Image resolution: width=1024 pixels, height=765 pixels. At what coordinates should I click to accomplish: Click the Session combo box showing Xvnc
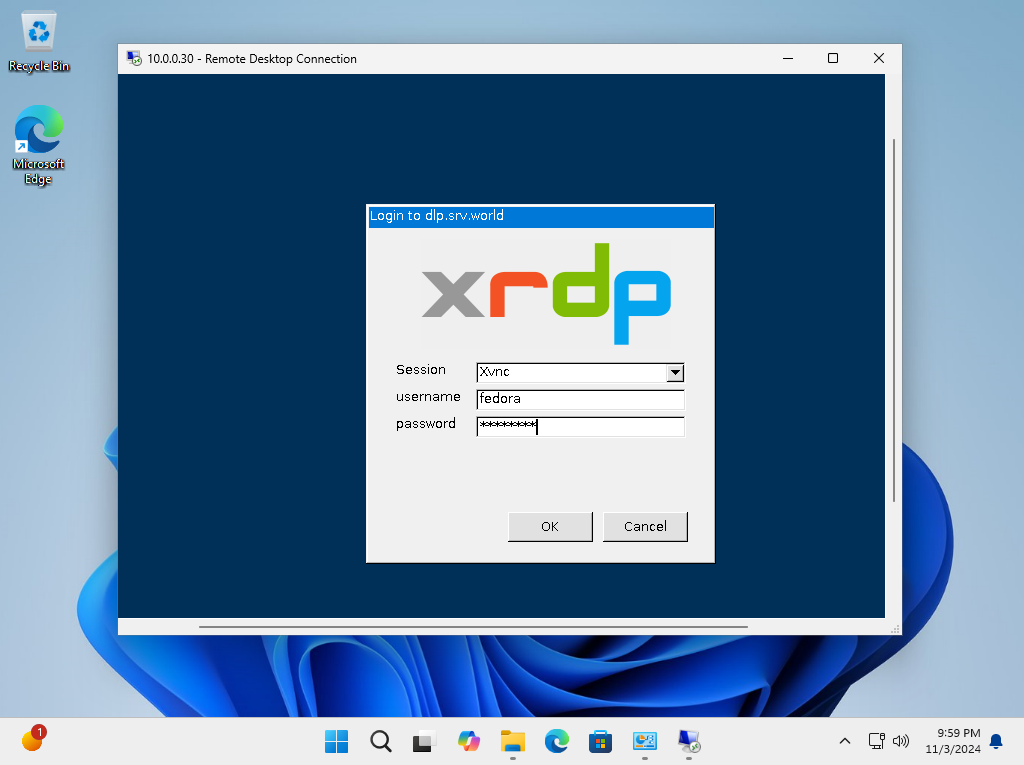(580, 372)
